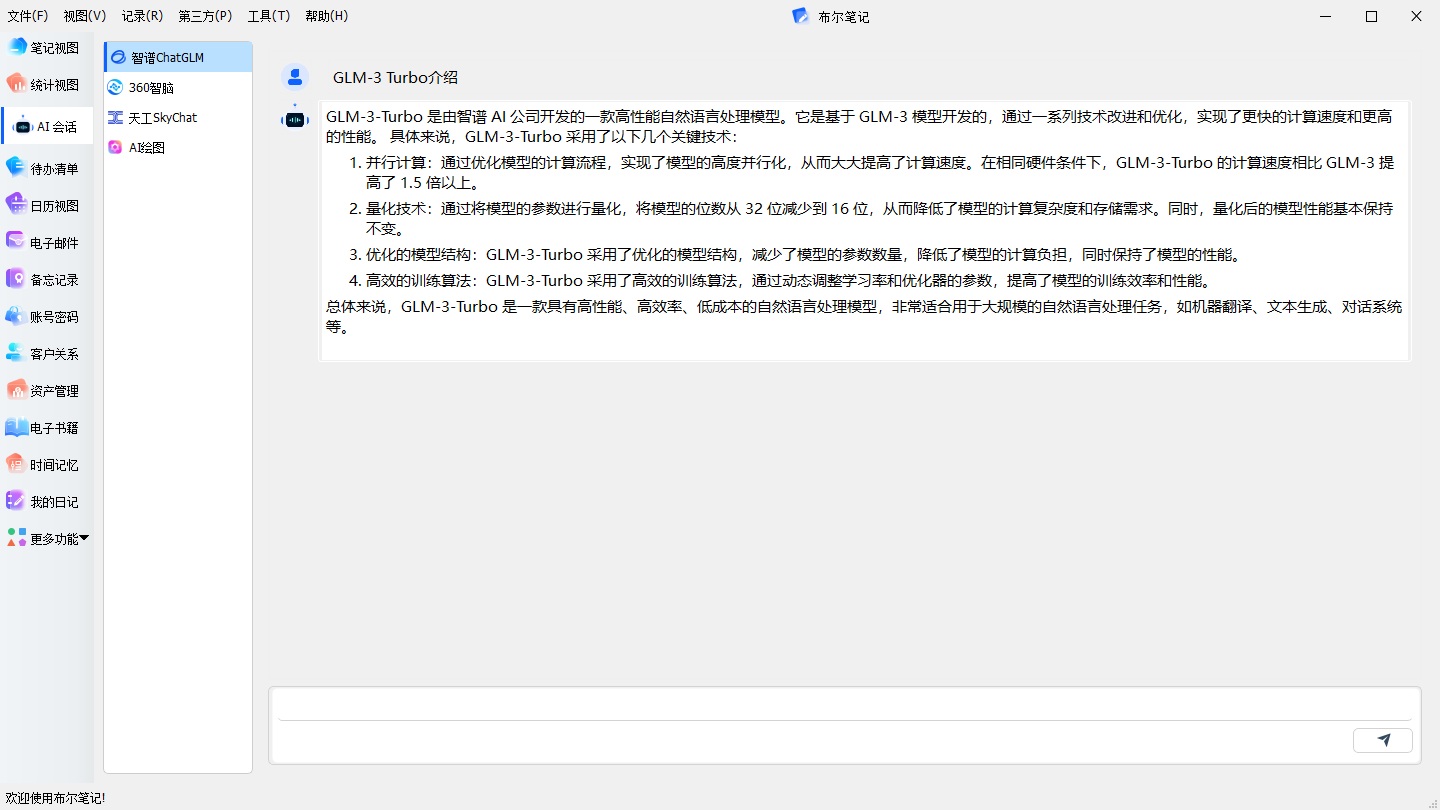This screenshot has height=810, width=1440.
Task: Open the AI绘图 drawing tool
Action: coord(178,147)
